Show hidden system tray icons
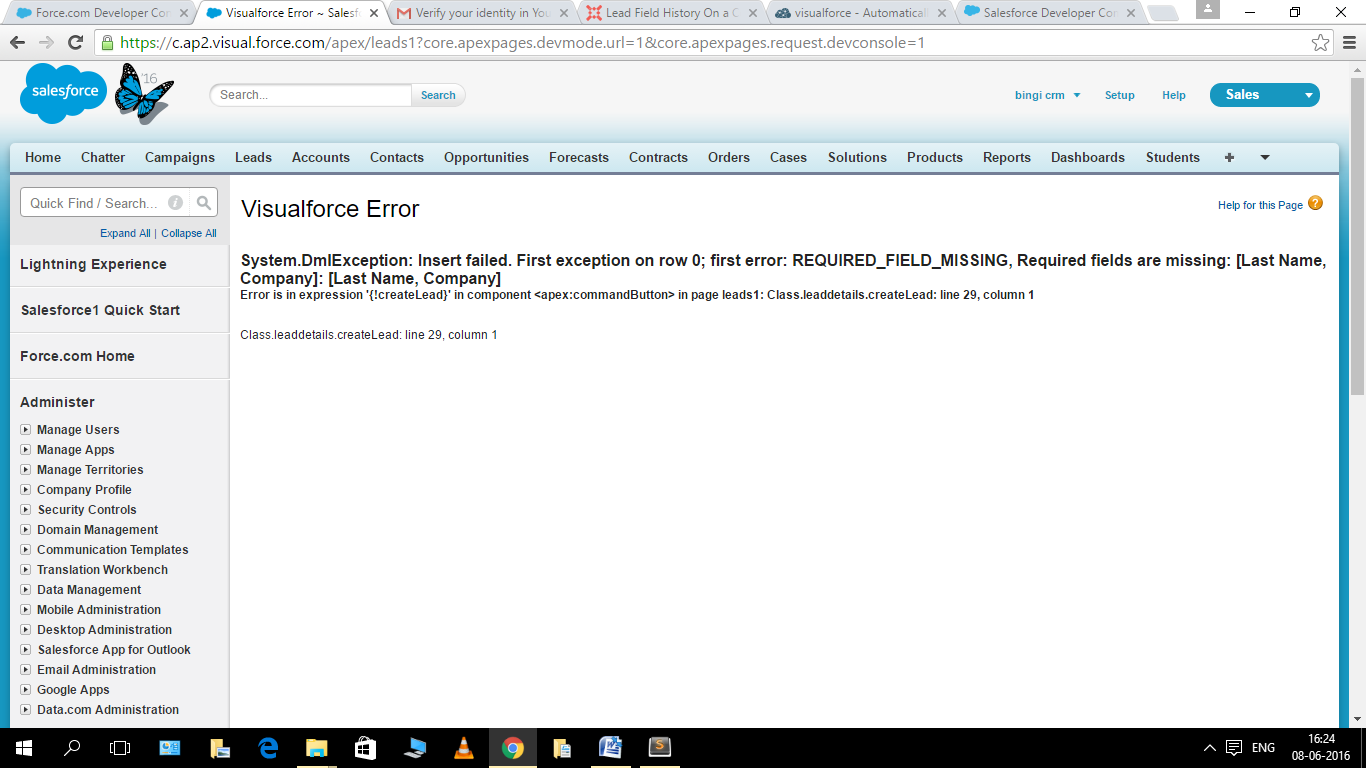The height and width of the screenshot is (768, 1366). click(x=1209, y=748)
